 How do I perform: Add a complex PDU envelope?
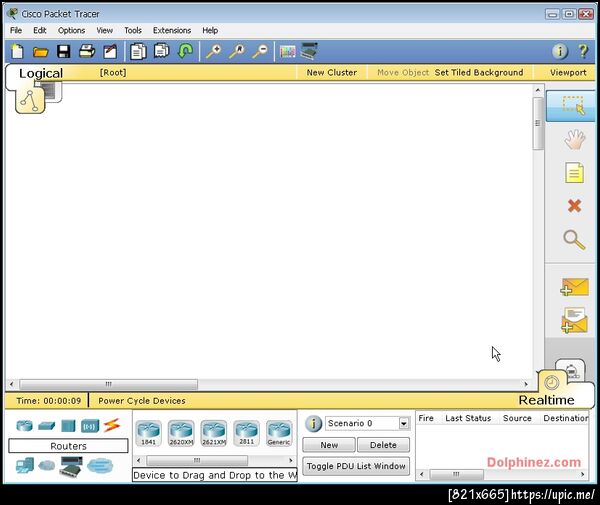click(x=574, y=320)
